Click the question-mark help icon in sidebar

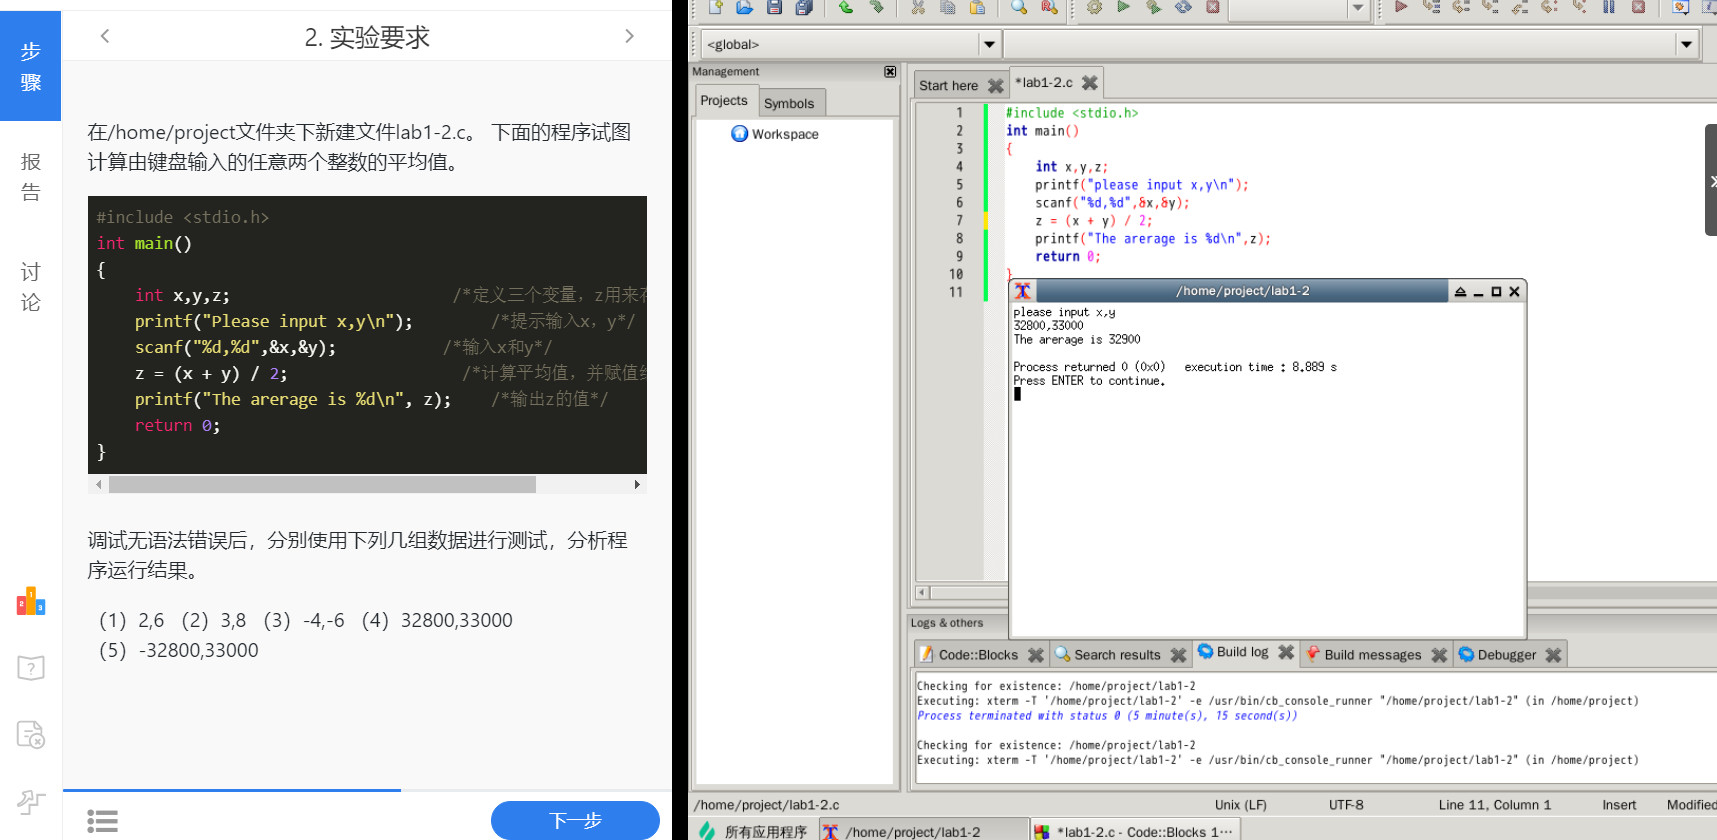tap(31, 668)
